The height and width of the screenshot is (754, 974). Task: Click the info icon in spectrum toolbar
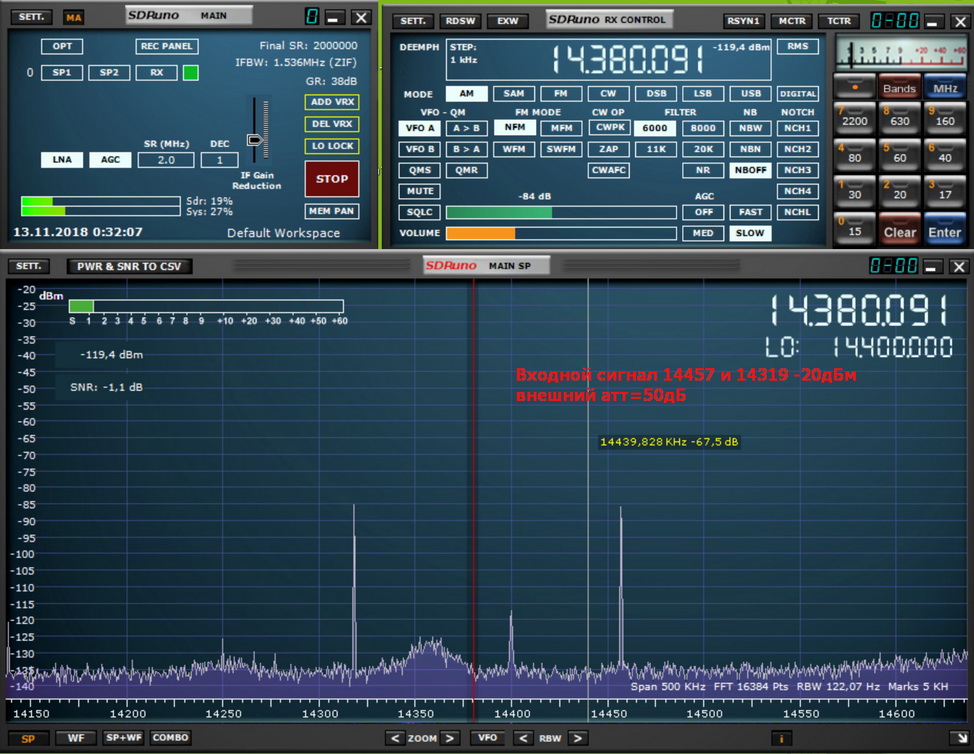point(781,738)
